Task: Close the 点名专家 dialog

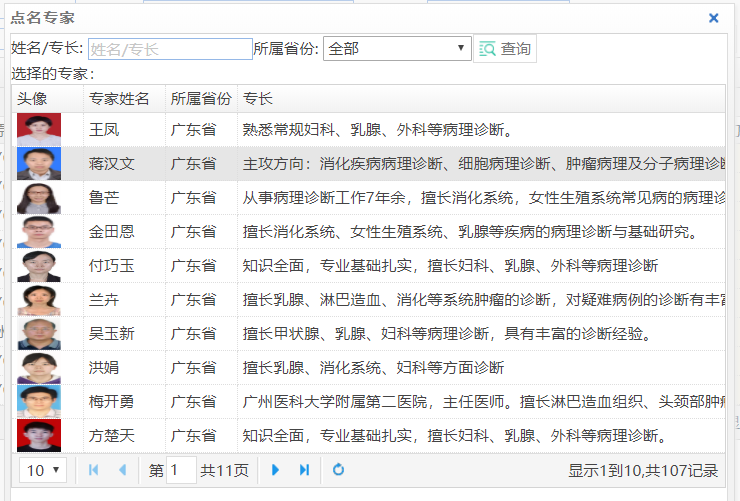Action: point(713,18)
